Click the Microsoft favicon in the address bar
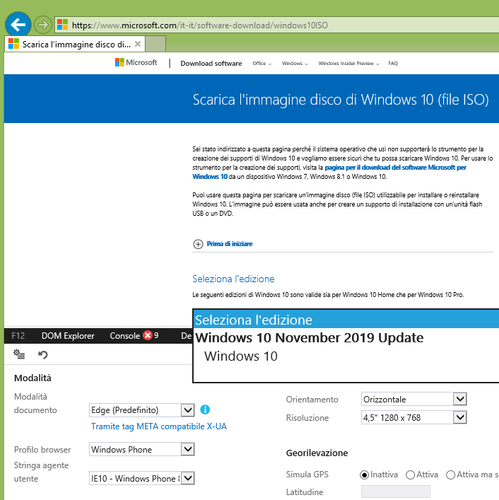 [x=62, y=25]
